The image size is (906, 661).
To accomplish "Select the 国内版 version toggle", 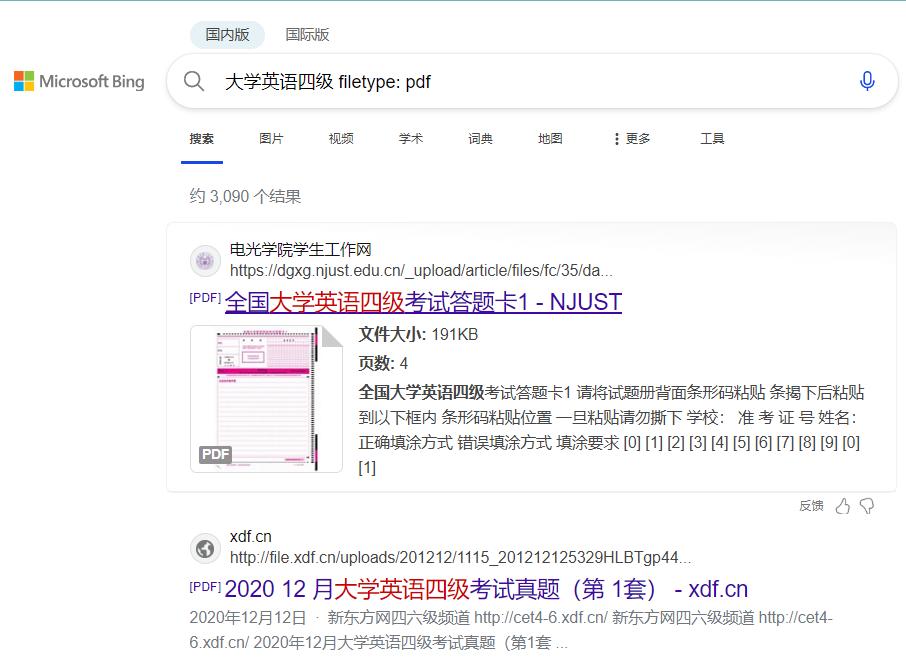I will tap(227, 35).
